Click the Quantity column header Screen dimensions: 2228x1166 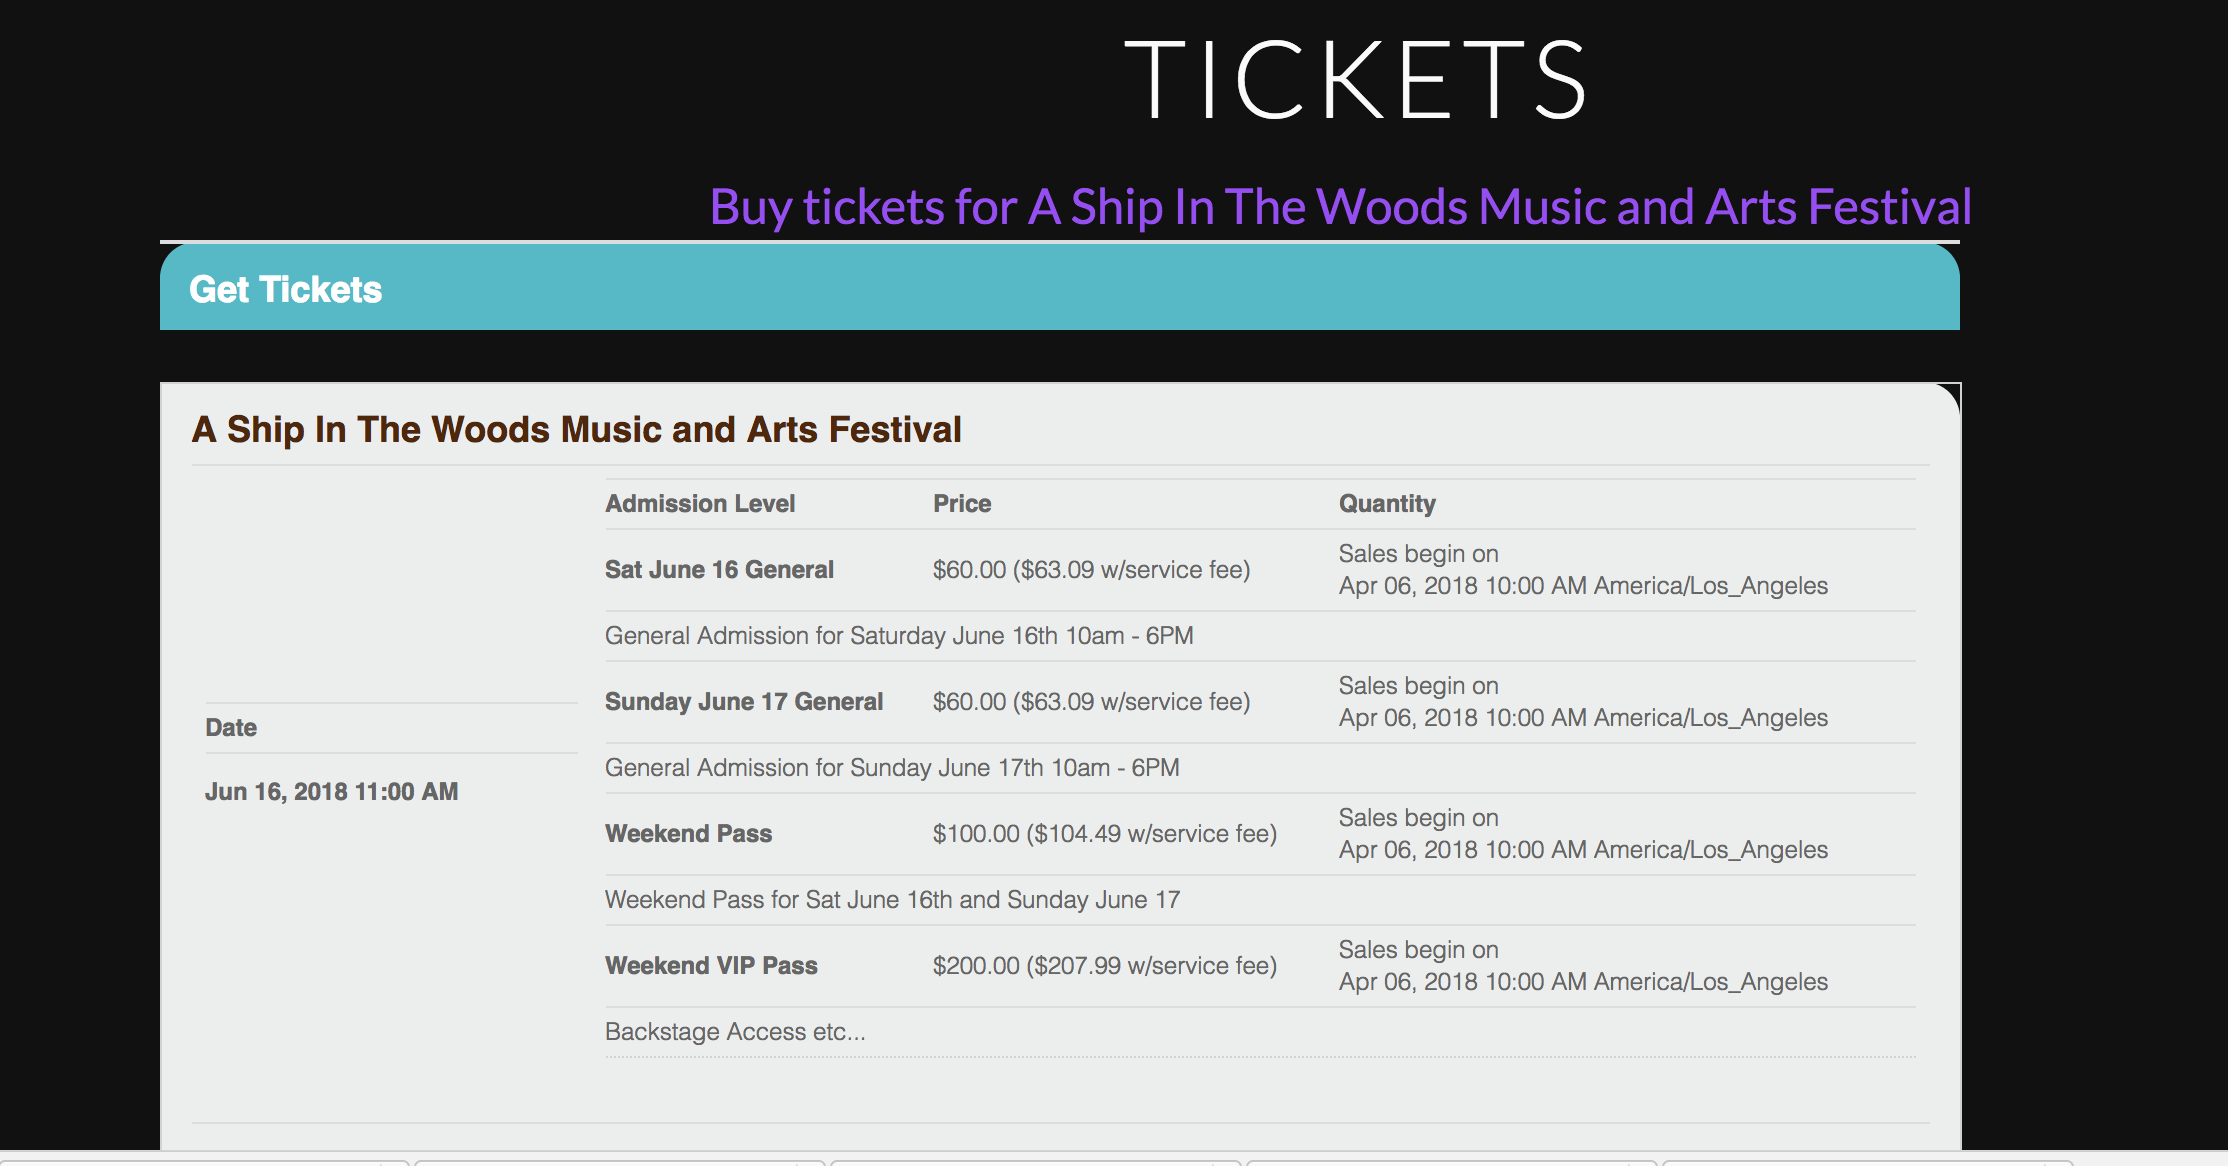pyautogui.click(x=1387, y=504)
